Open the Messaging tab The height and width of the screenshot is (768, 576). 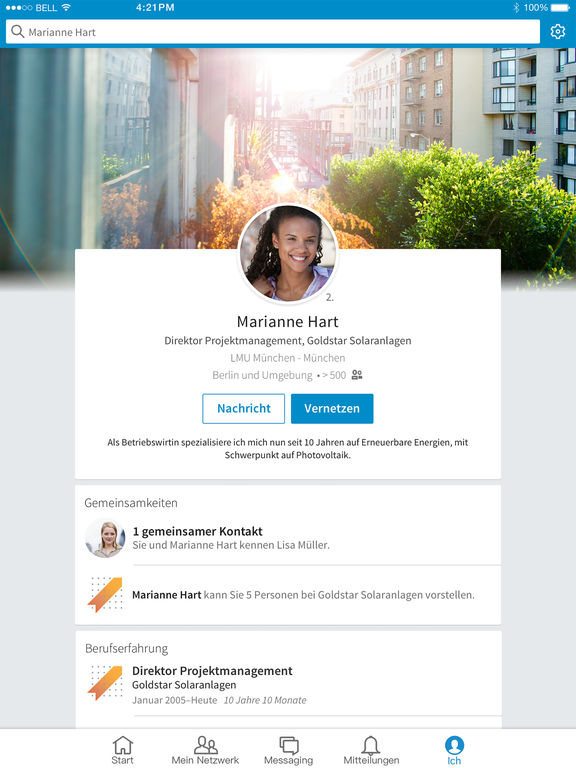pos(288,750)
